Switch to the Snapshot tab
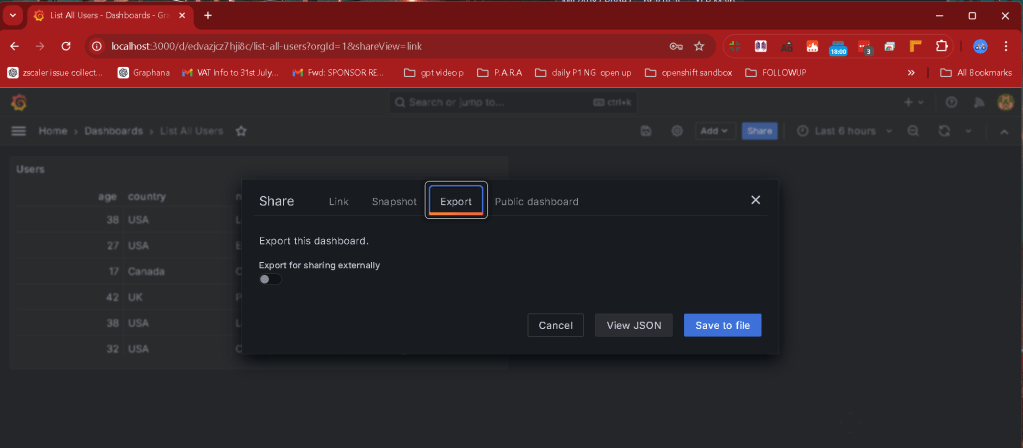Screen dimensions: 1023x448 (x=394, y=202)
